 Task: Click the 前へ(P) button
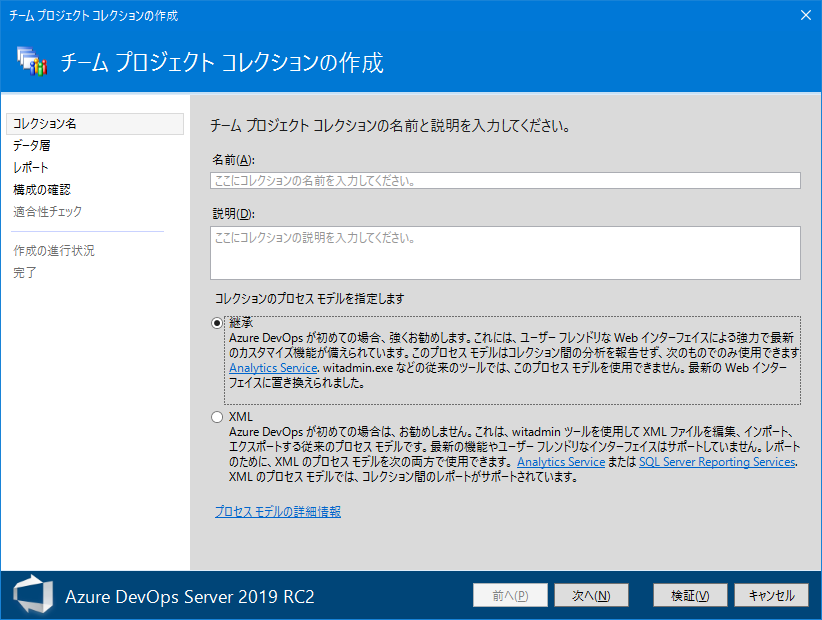pos(510,595)
